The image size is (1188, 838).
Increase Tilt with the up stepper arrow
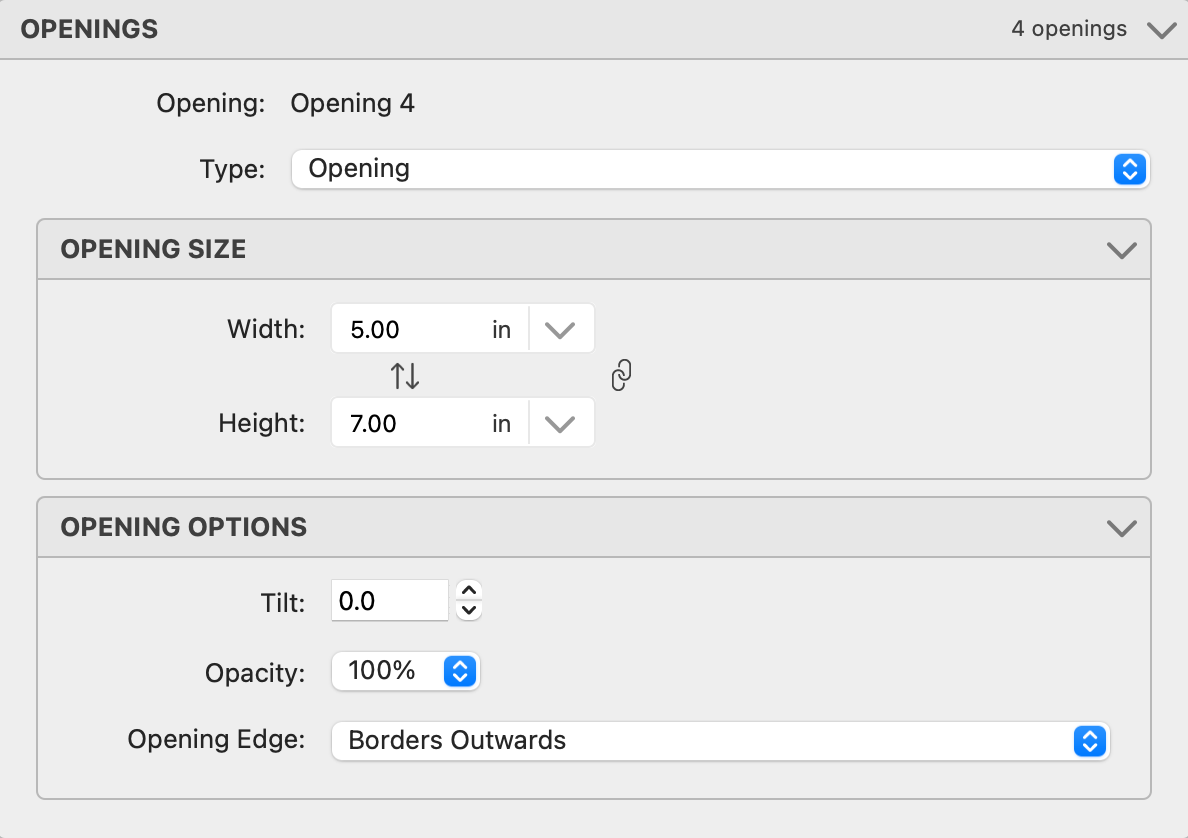tap(469, 590)
